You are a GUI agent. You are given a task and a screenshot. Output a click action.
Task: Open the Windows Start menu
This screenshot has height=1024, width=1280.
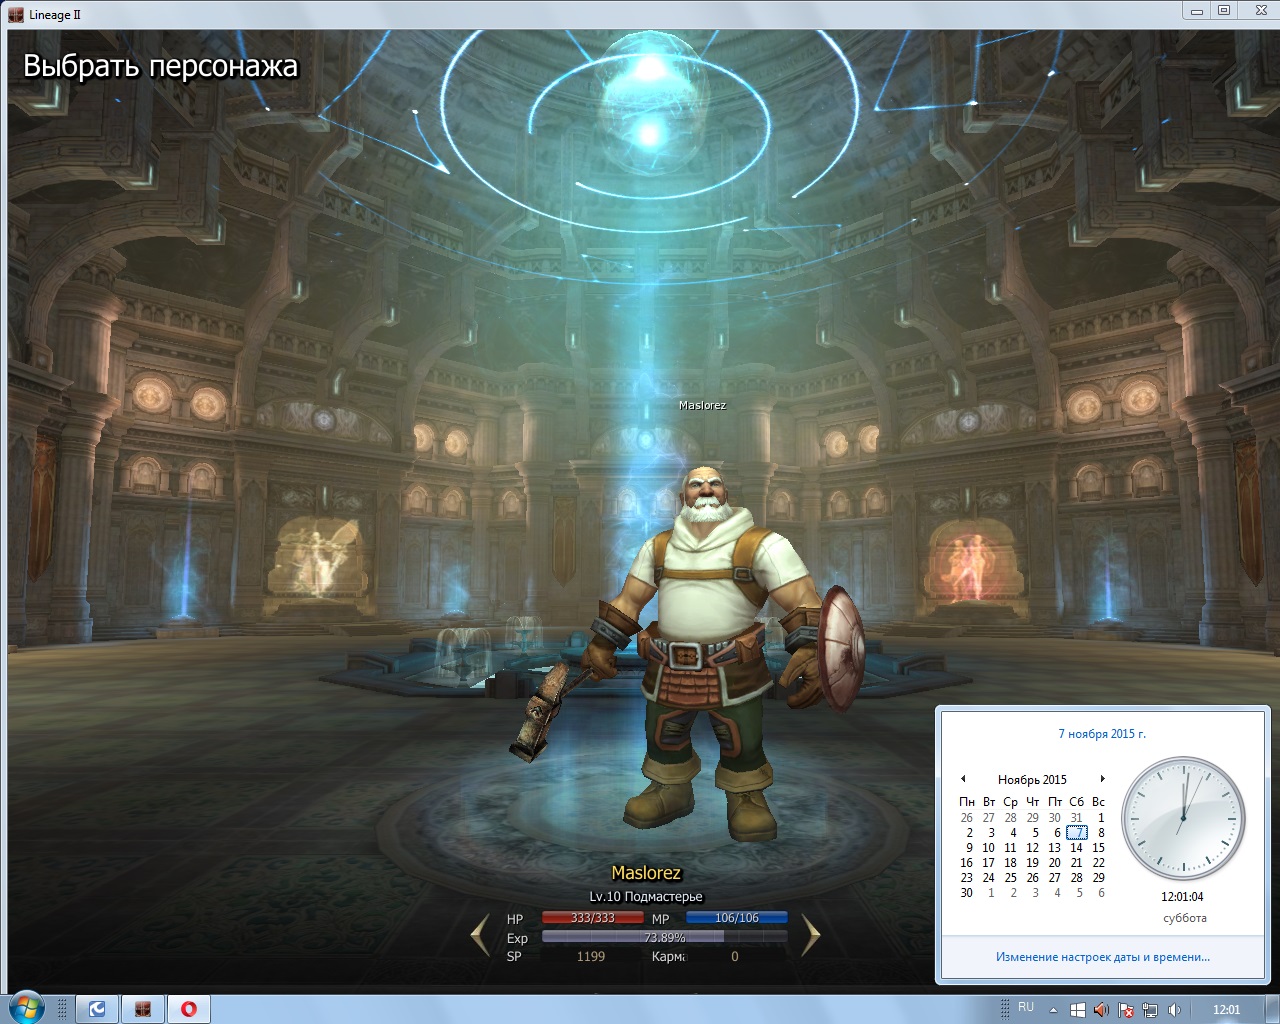pos(27,1009)
